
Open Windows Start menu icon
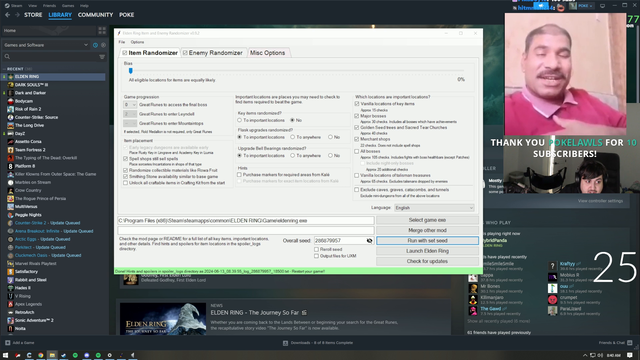5,356
